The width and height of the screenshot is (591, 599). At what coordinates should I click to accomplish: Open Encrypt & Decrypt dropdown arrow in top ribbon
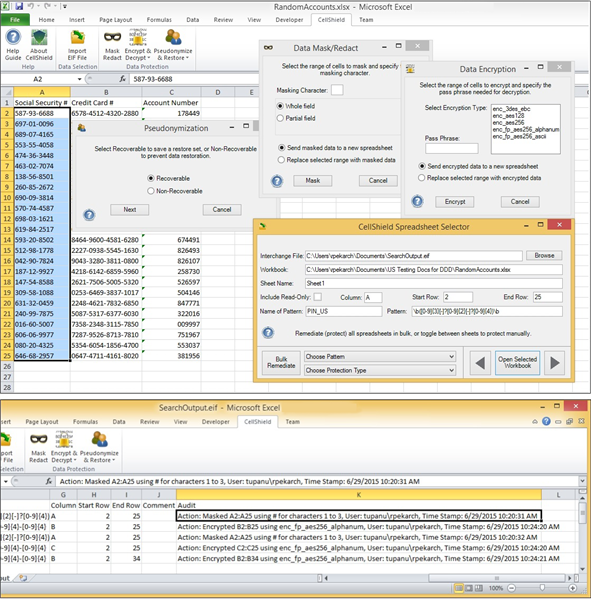click(x=149, y=58)
